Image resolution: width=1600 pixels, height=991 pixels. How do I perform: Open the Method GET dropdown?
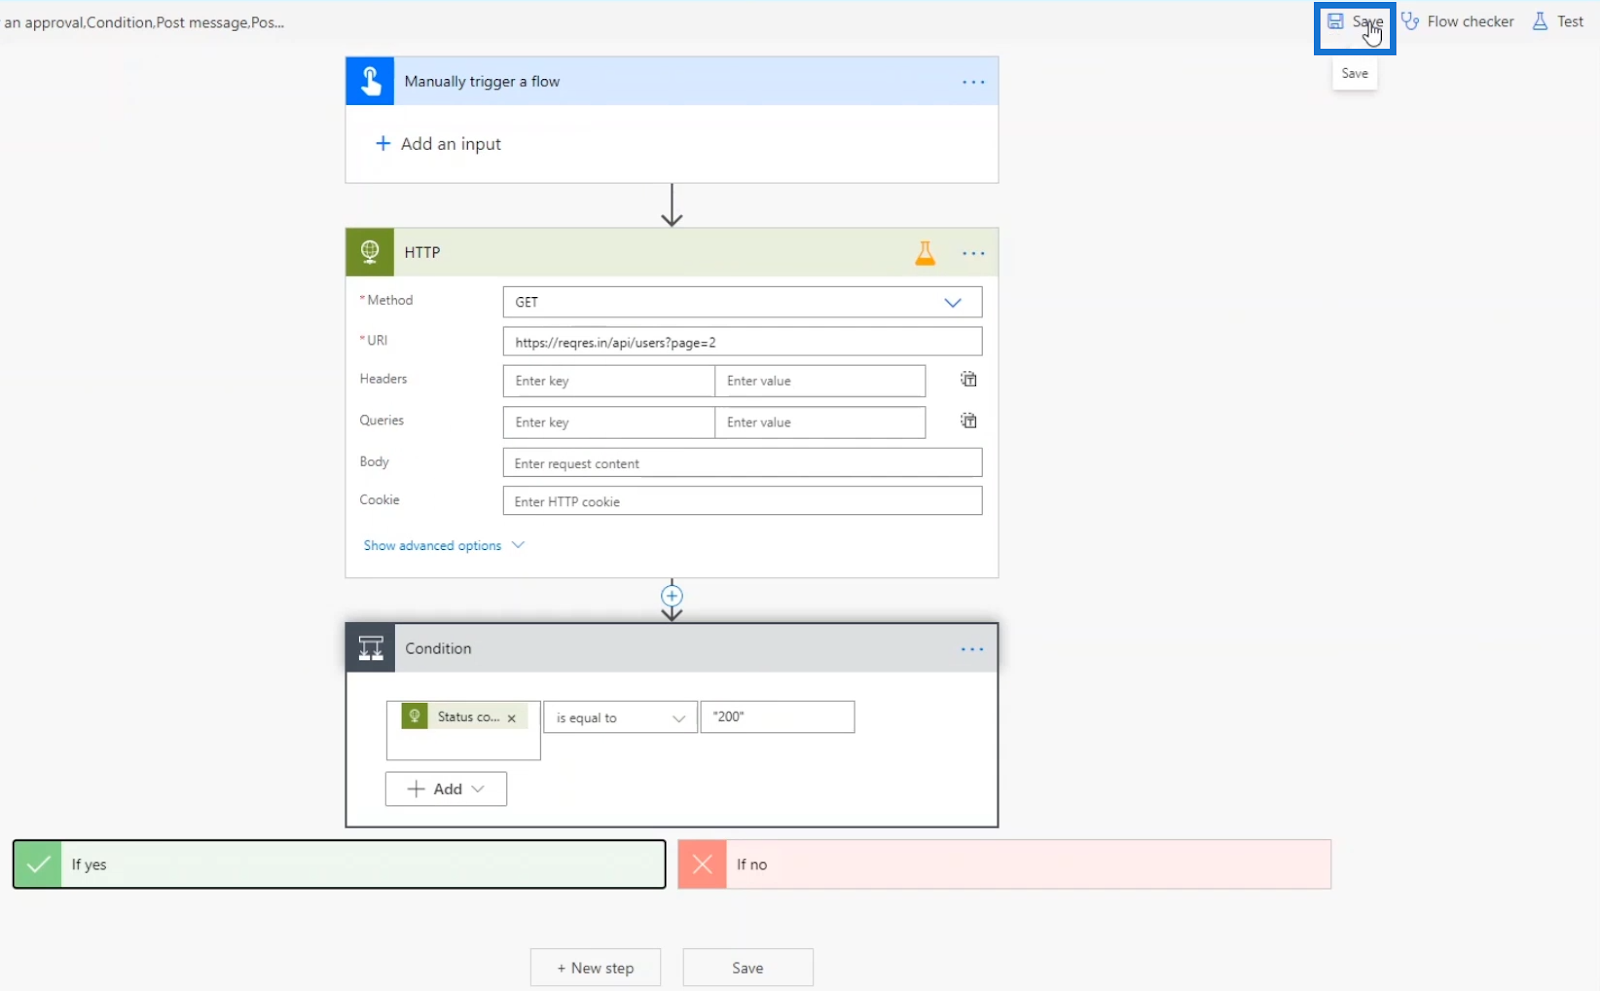click(x=742, y=302)
